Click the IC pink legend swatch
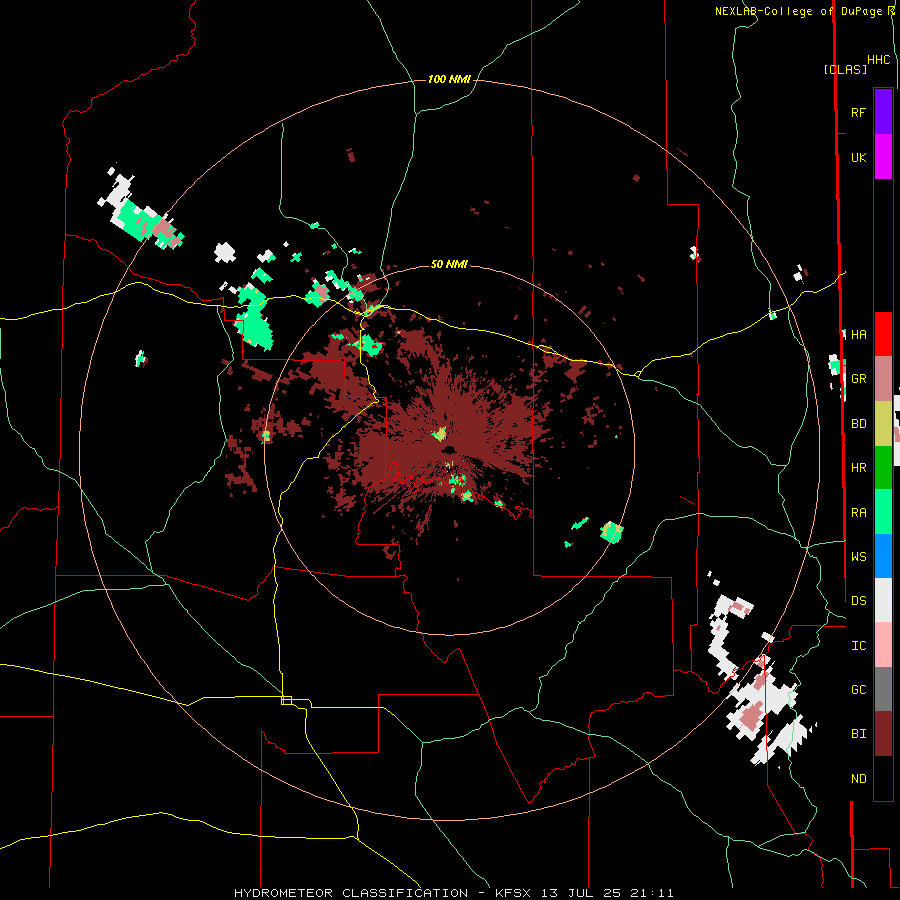The width and height of the screenshot is (900, 900). point(883,645)
